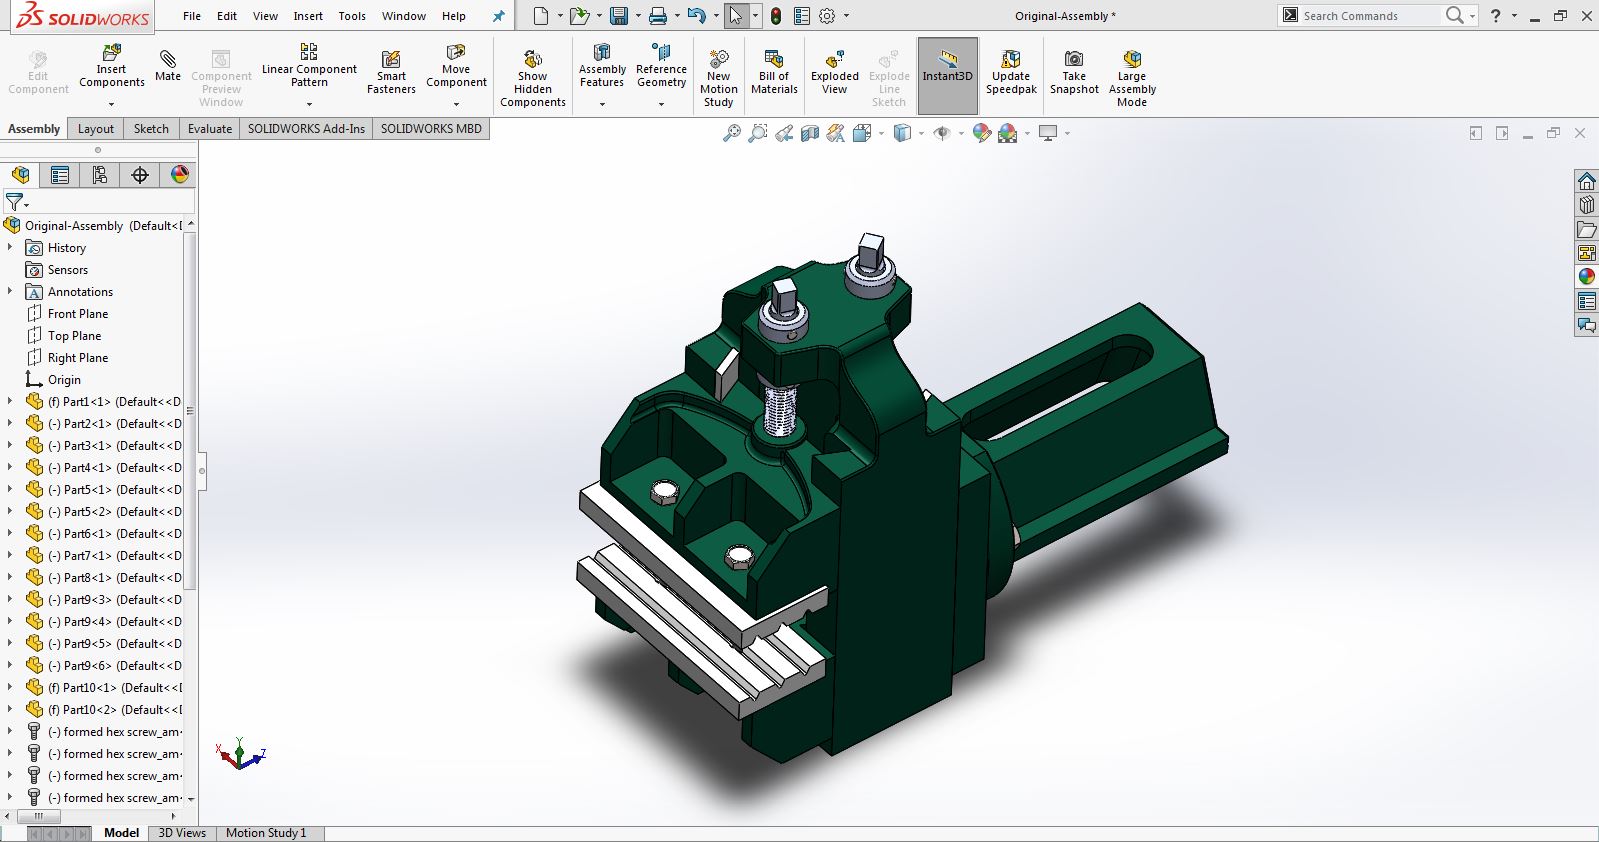Select Origin in feature tree

[x=64, y=380]
